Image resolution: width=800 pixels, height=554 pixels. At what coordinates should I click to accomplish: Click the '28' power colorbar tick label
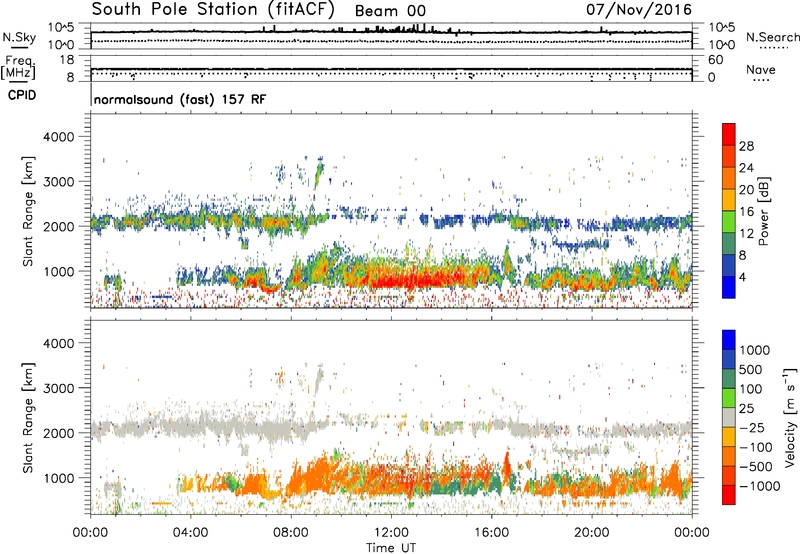point(746,146)
